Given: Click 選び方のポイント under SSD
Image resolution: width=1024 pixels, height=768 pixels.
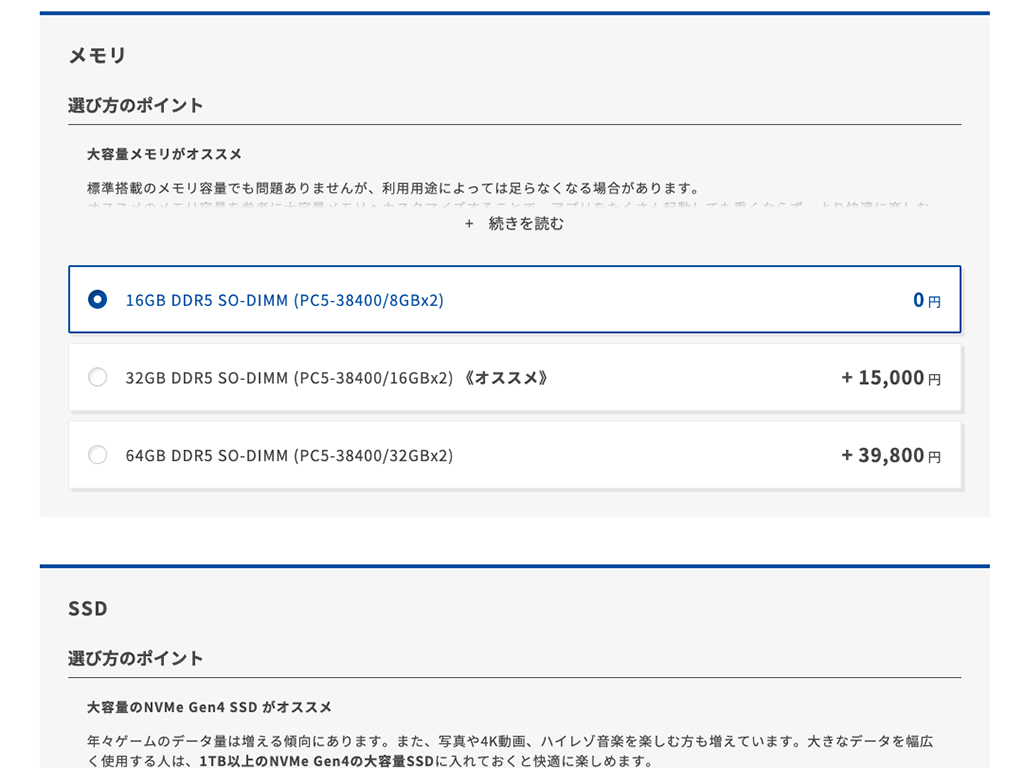Looking at the screenshot, I should [x=135, y=658].
